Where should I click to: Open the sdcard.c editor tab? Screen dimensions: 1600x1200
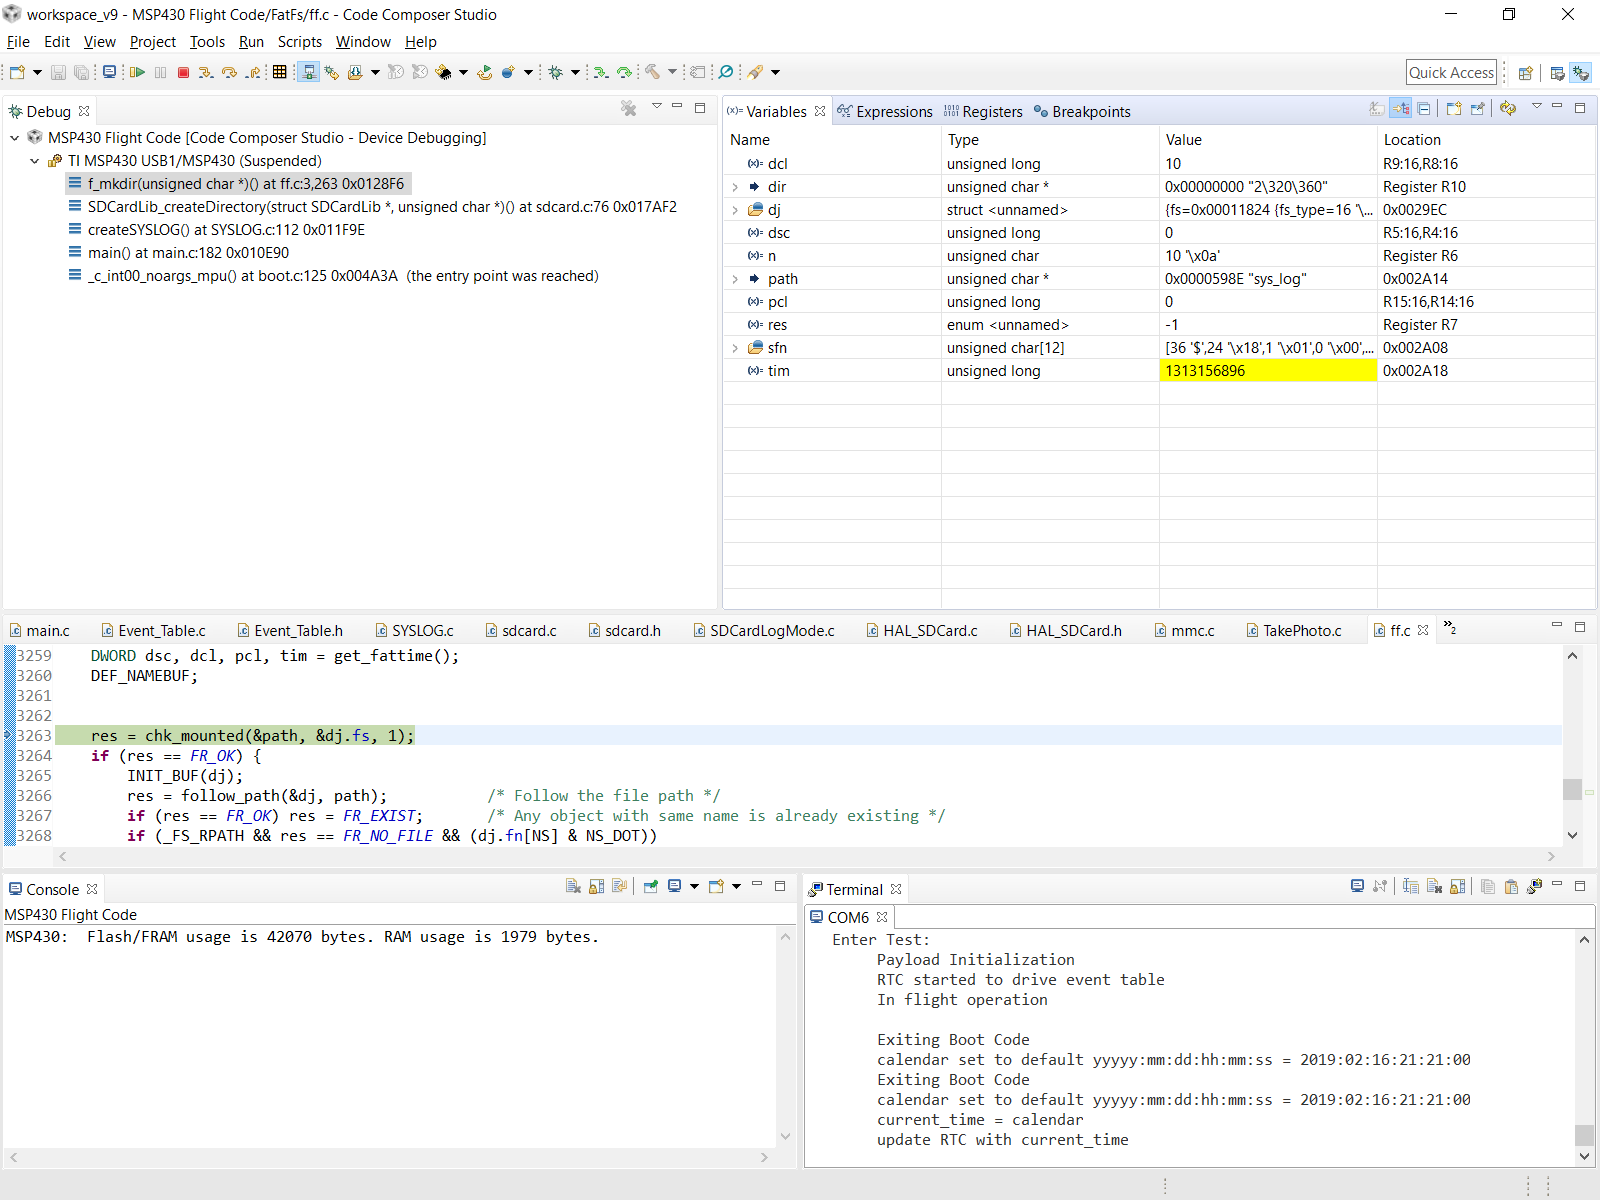click(528, 631)
